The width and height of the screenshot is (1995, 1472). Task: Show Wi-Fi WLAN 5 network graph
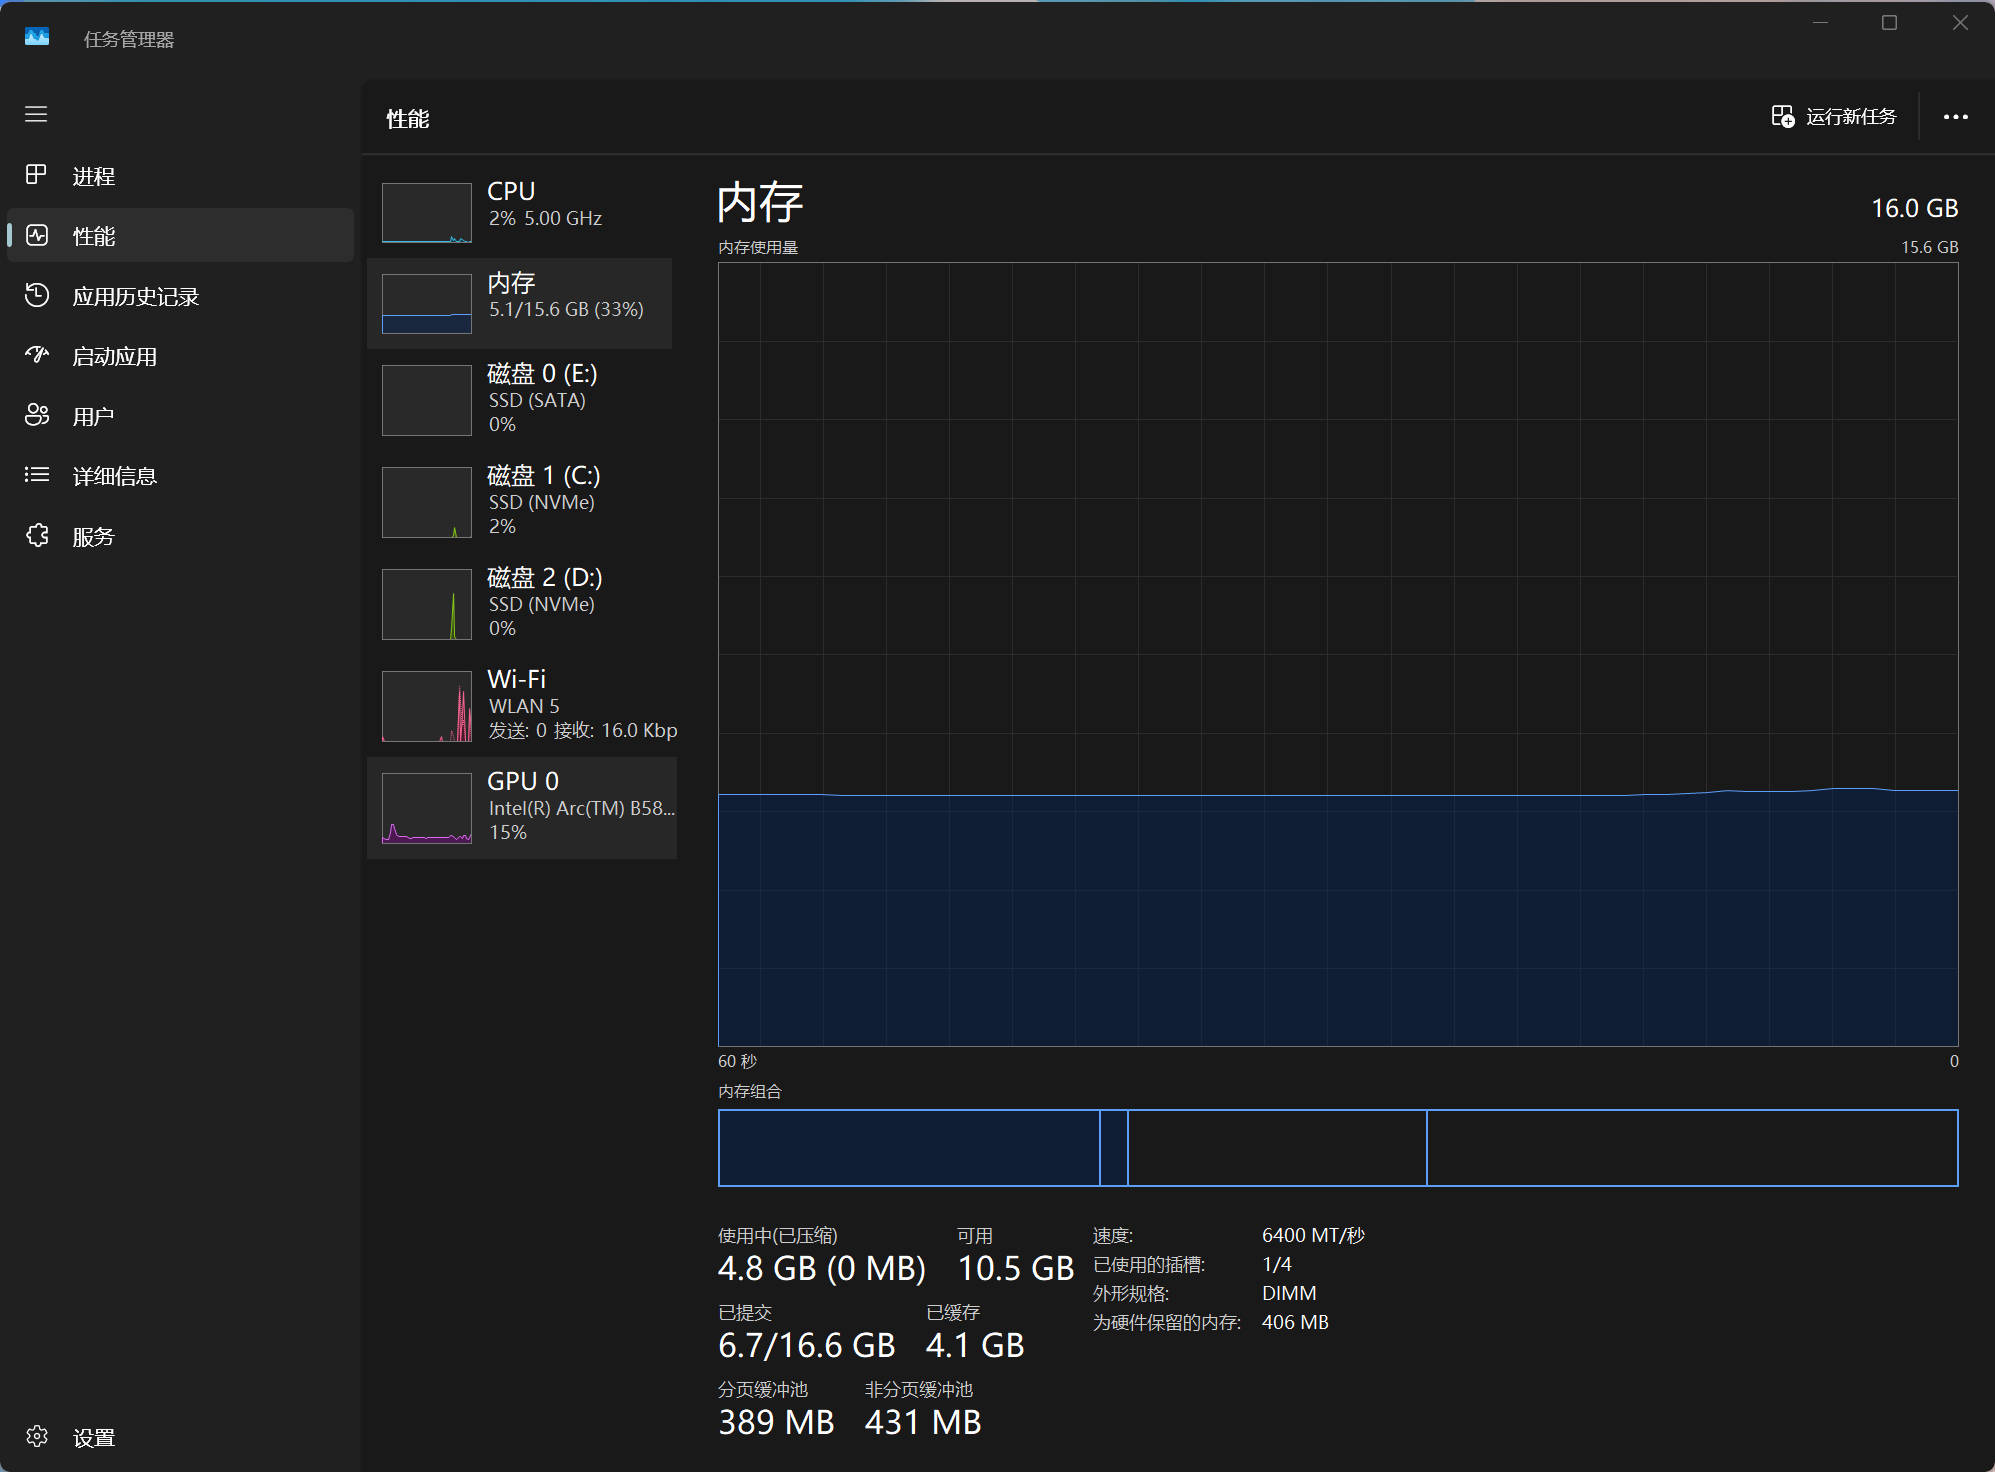426,706
